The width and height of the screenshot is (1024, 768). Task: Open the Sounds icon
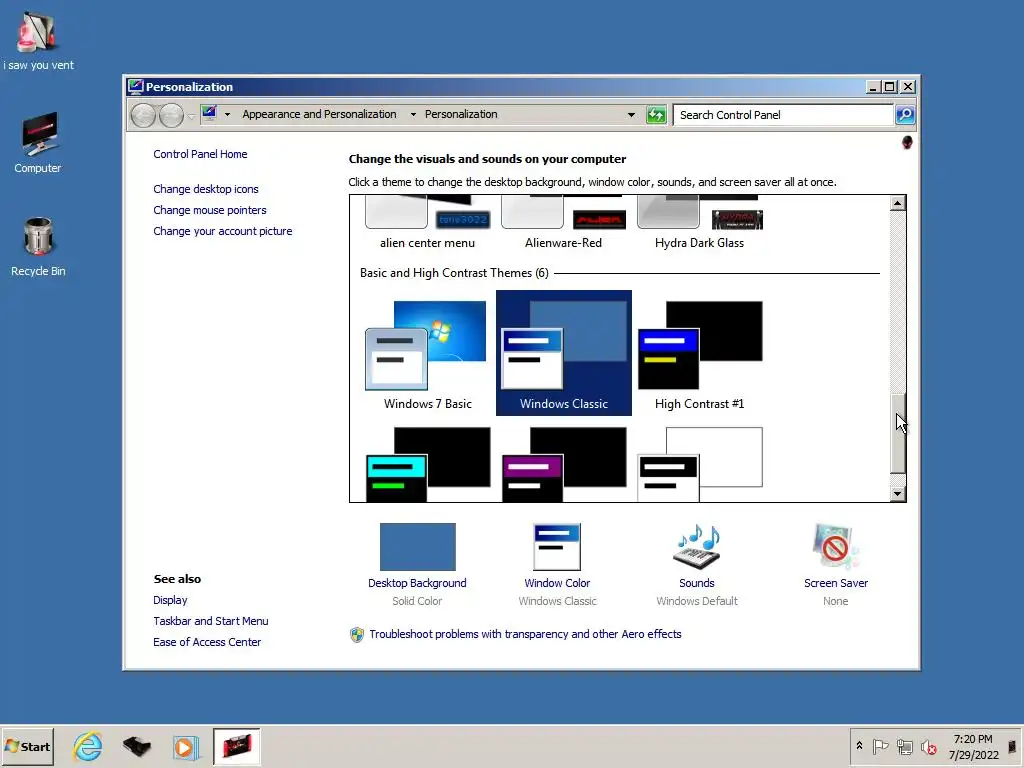[x=697, y=547]
